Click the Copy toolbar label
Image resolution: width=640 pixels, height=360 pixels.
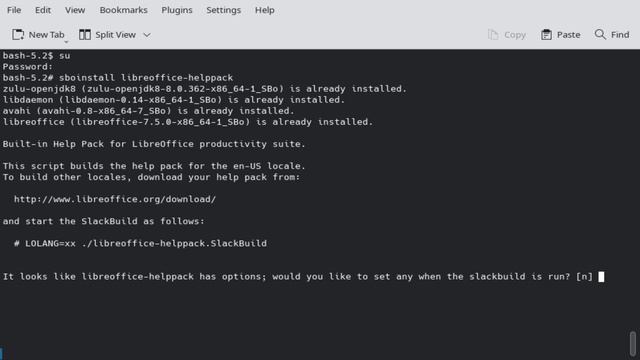(x=515, y=35)
